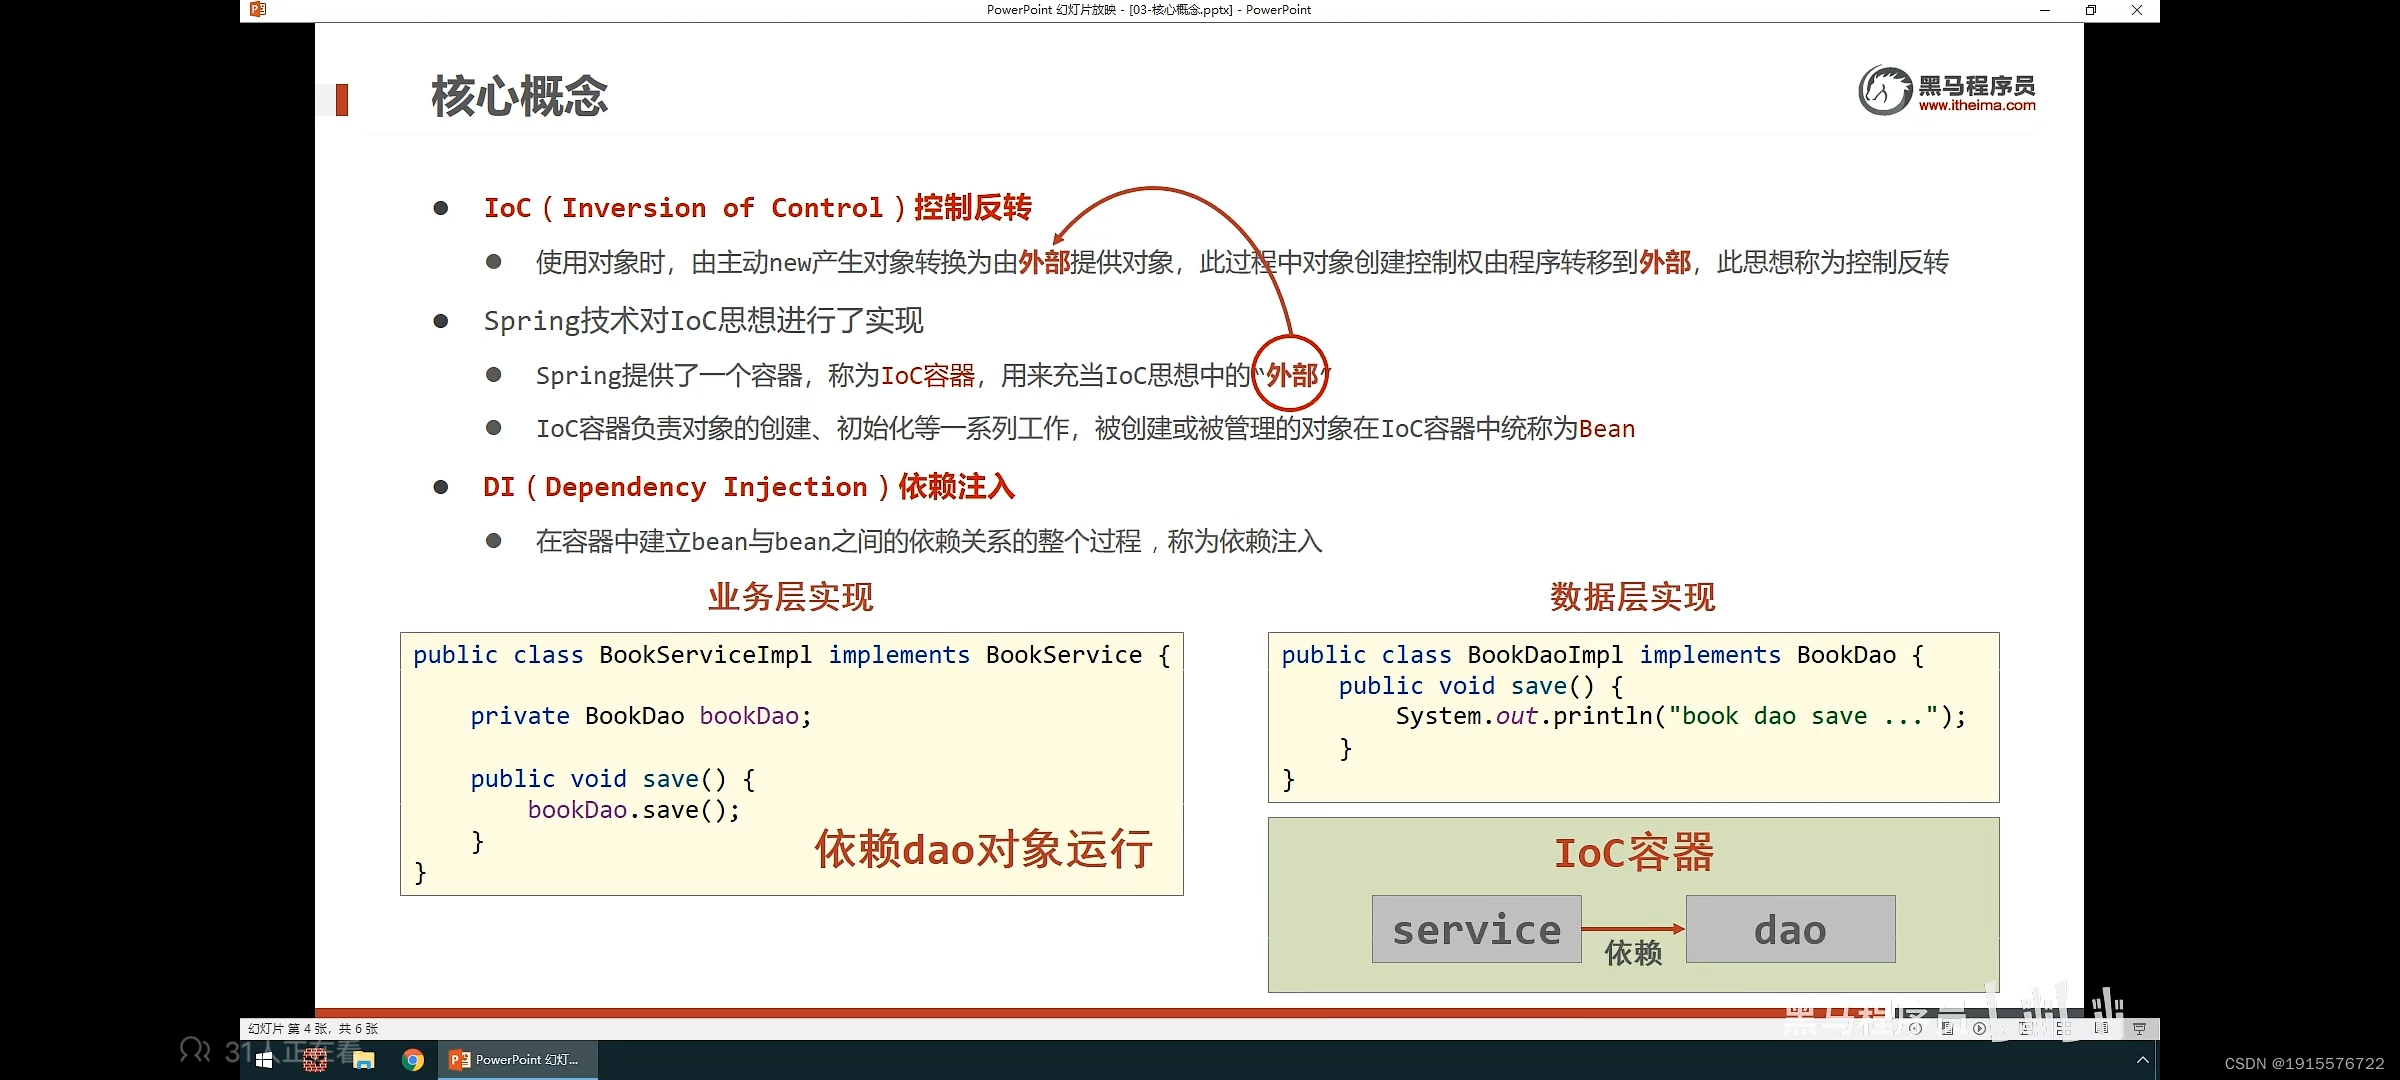The image size is (2400, 1080).
Task: Launch Google Chrome from taskbar
Action: coord(413,1060)
